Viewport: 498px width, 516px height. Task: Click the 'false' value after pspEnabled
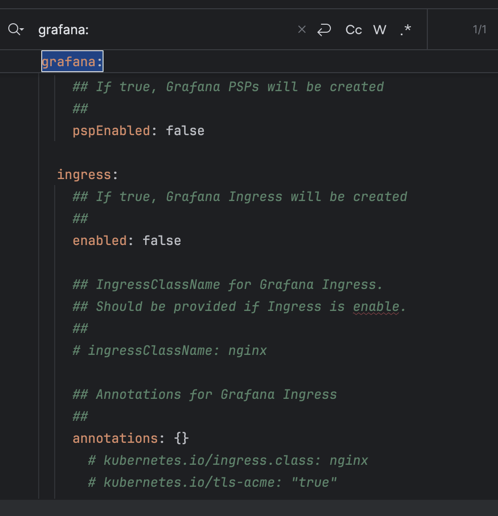coord(185,131)
